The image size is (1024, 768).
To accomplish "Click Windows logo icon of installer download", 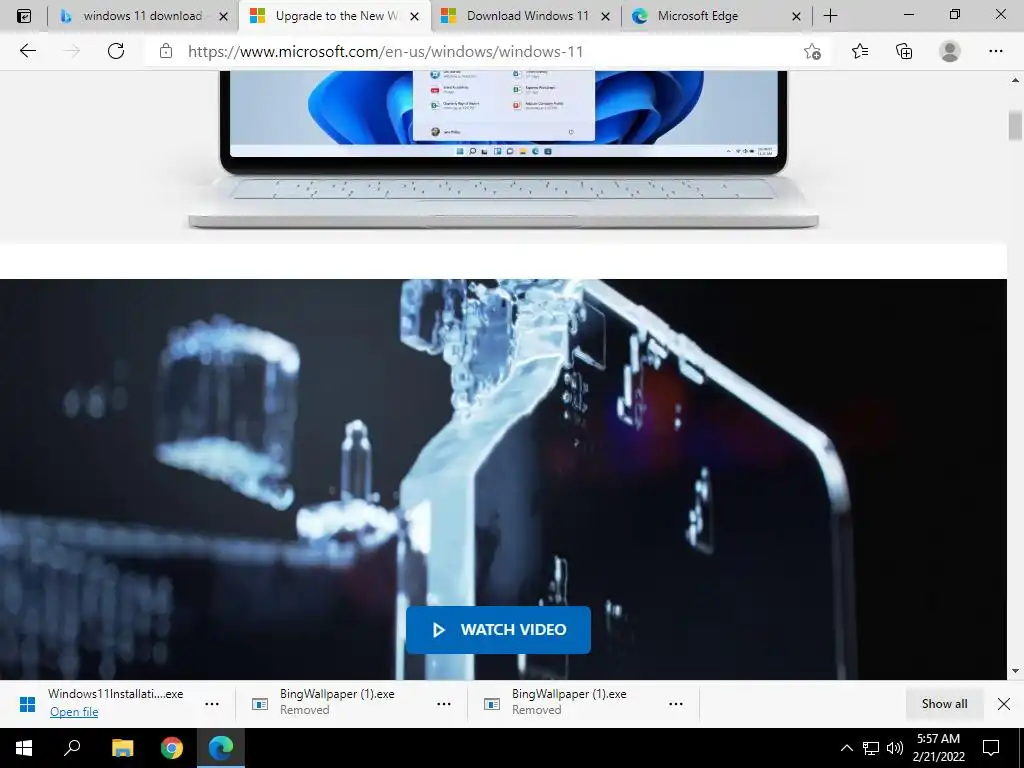I will pos(27,704).
